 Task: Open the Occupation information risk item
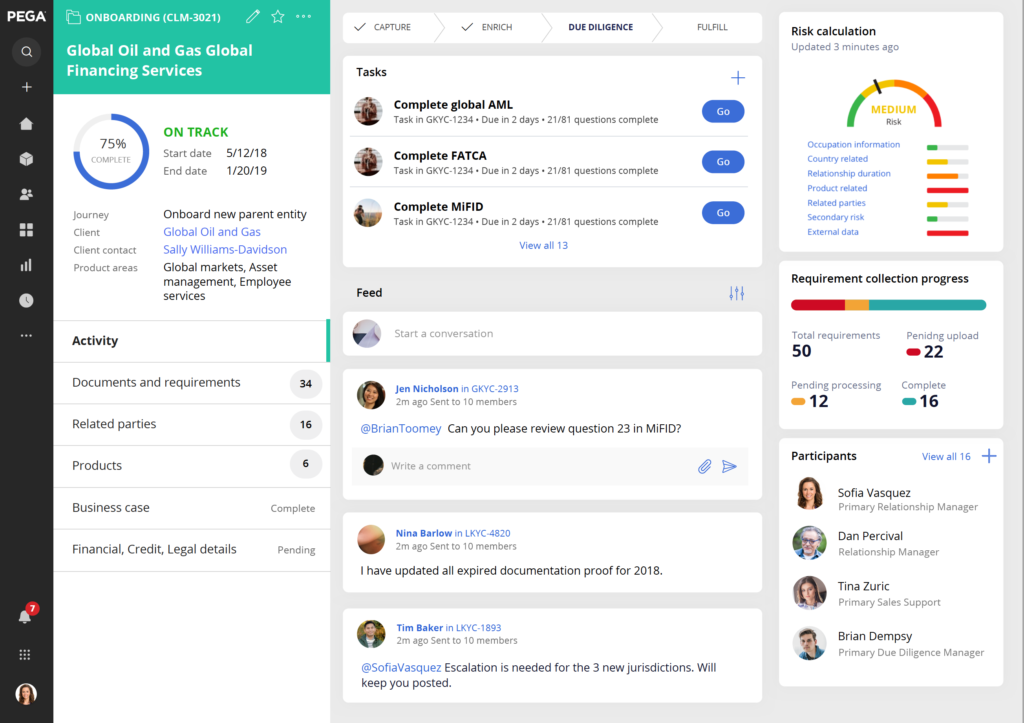coord(853,145)
